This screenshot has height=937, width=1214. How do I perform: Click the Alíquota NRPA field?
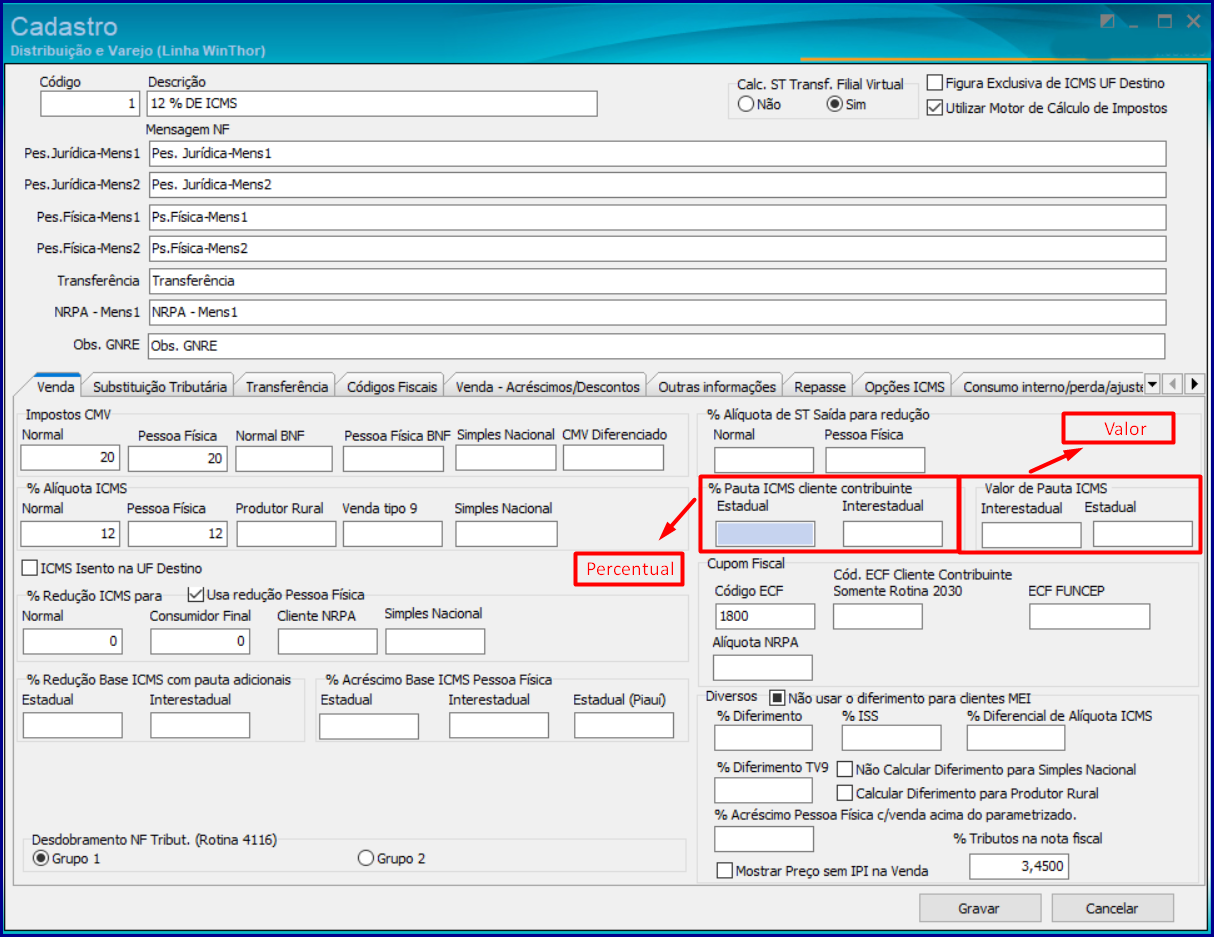(x=763, y=667)
